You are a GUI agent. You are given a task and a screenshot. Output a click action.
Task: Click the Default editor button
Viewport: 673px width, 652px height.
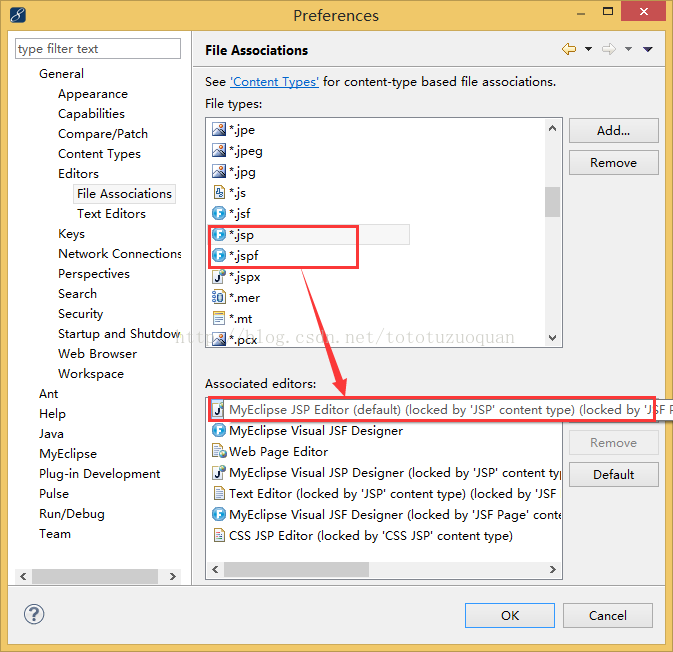tap(613, 474)
